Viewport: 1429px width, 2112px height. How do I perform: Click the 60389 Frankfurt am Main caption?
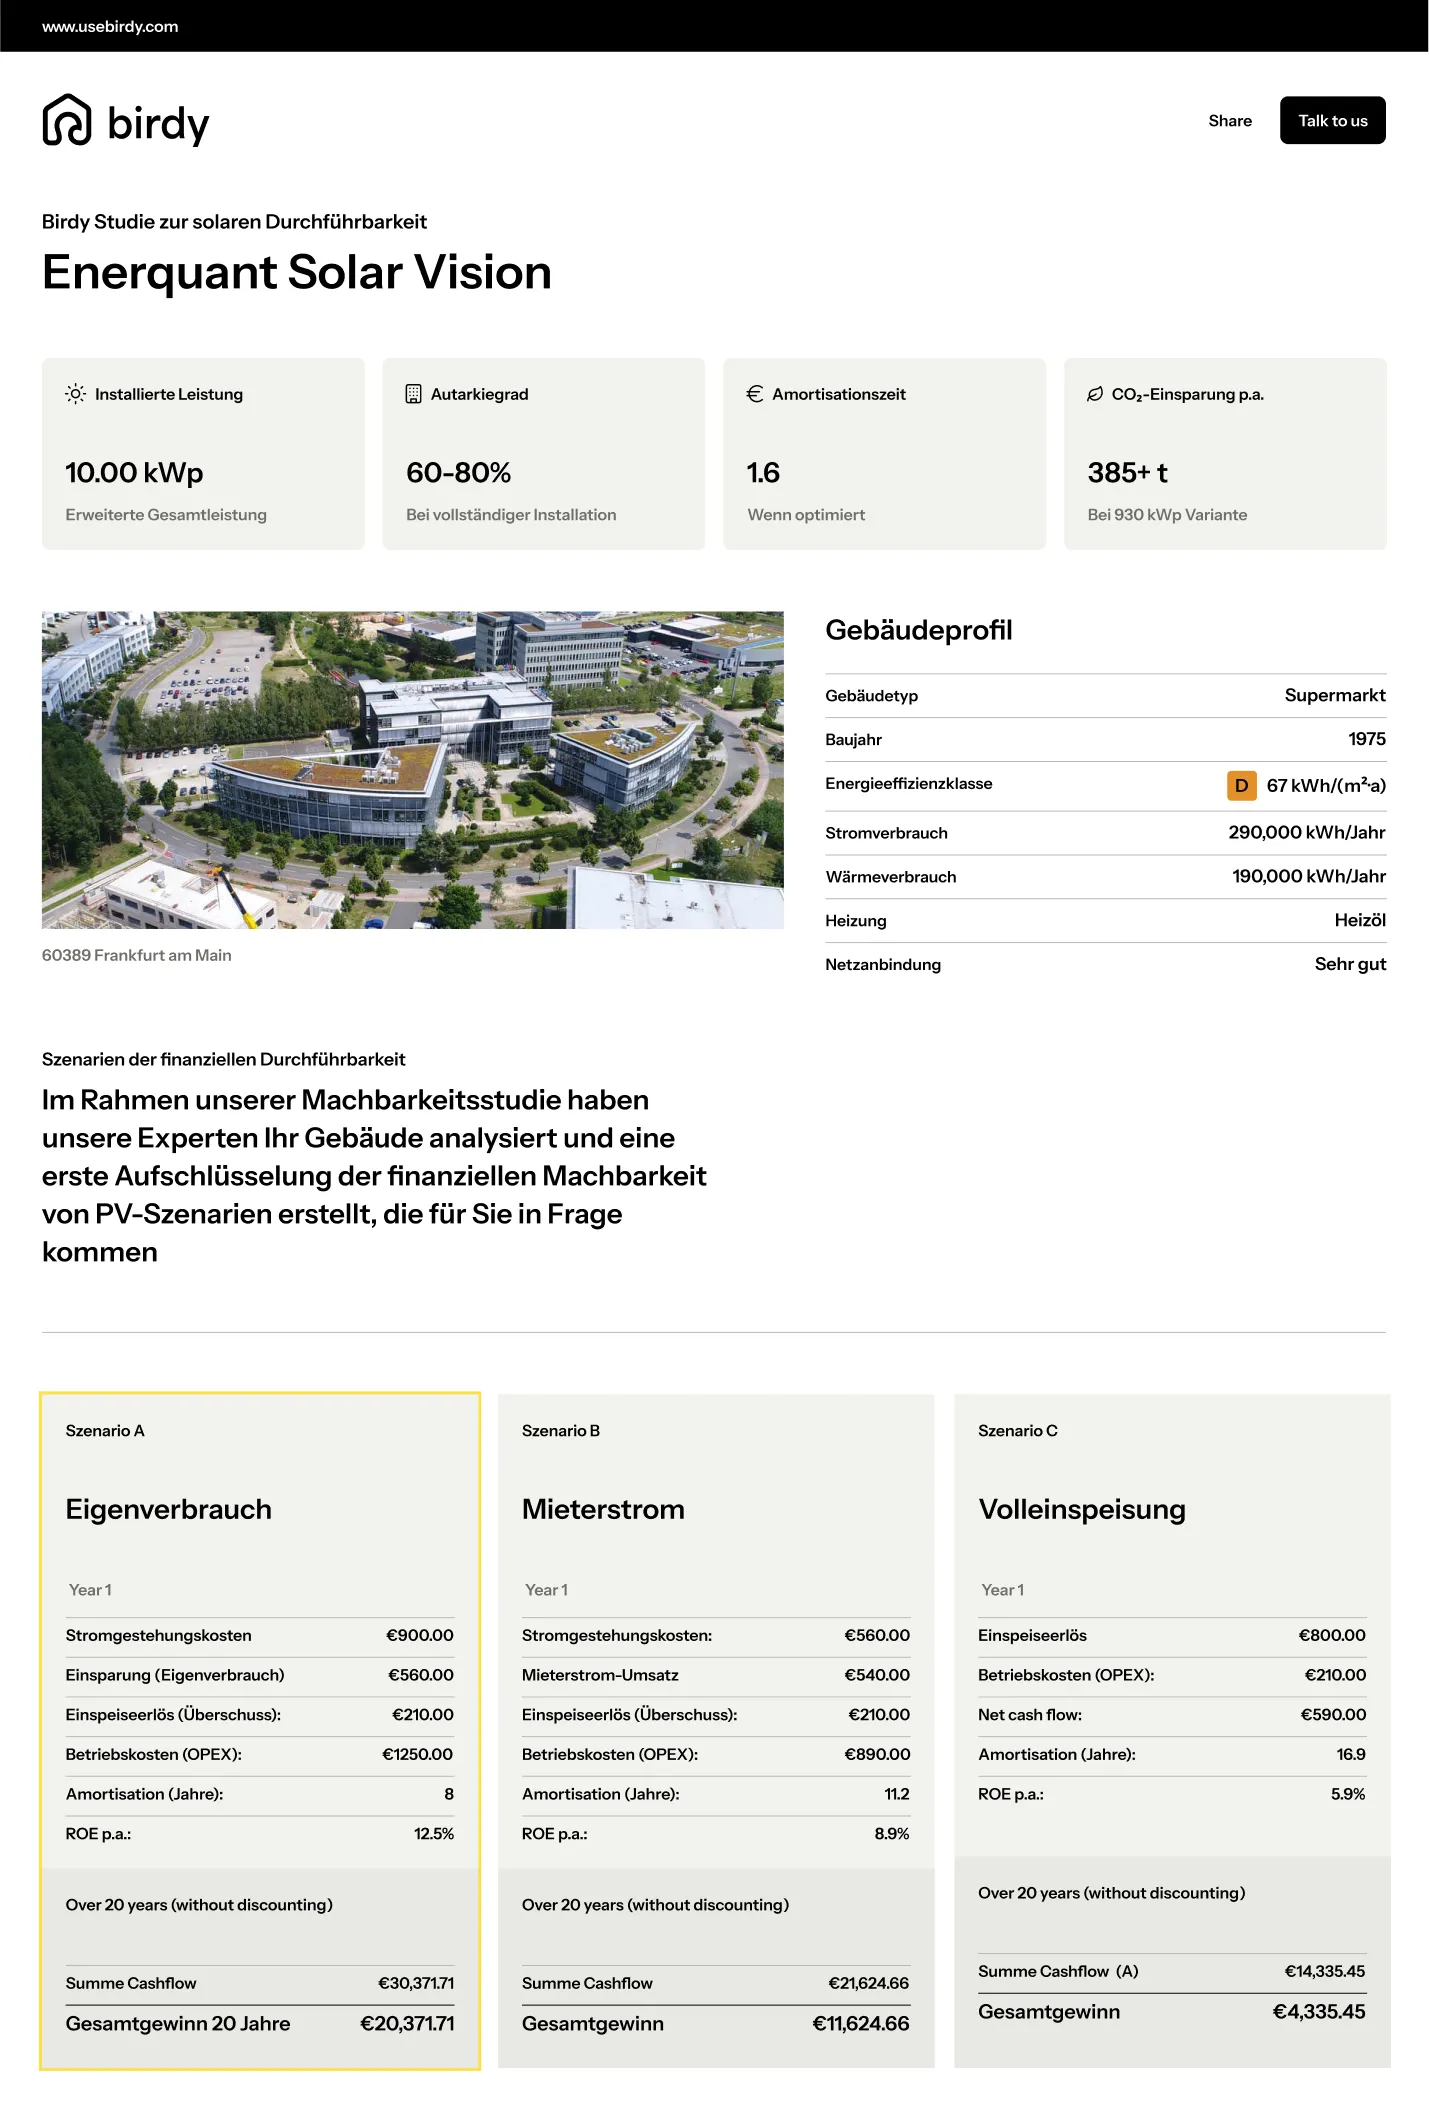click(136, 955)
